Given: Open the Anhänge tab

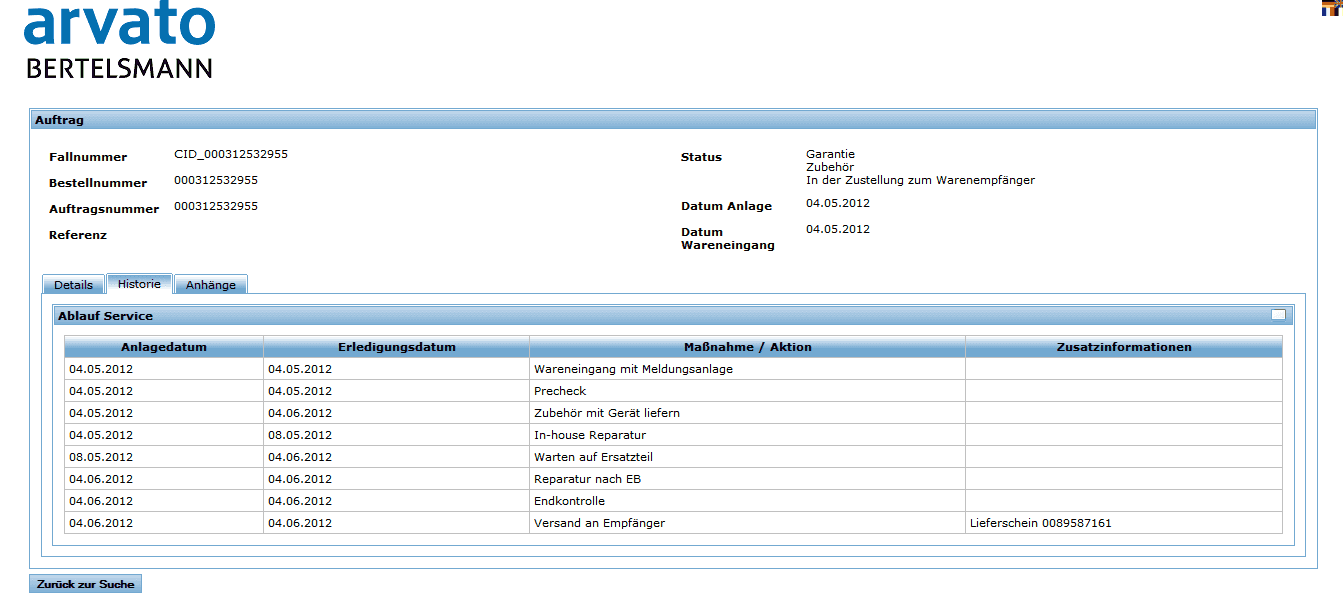Looking at the screenshot, I should click(211, 285).
